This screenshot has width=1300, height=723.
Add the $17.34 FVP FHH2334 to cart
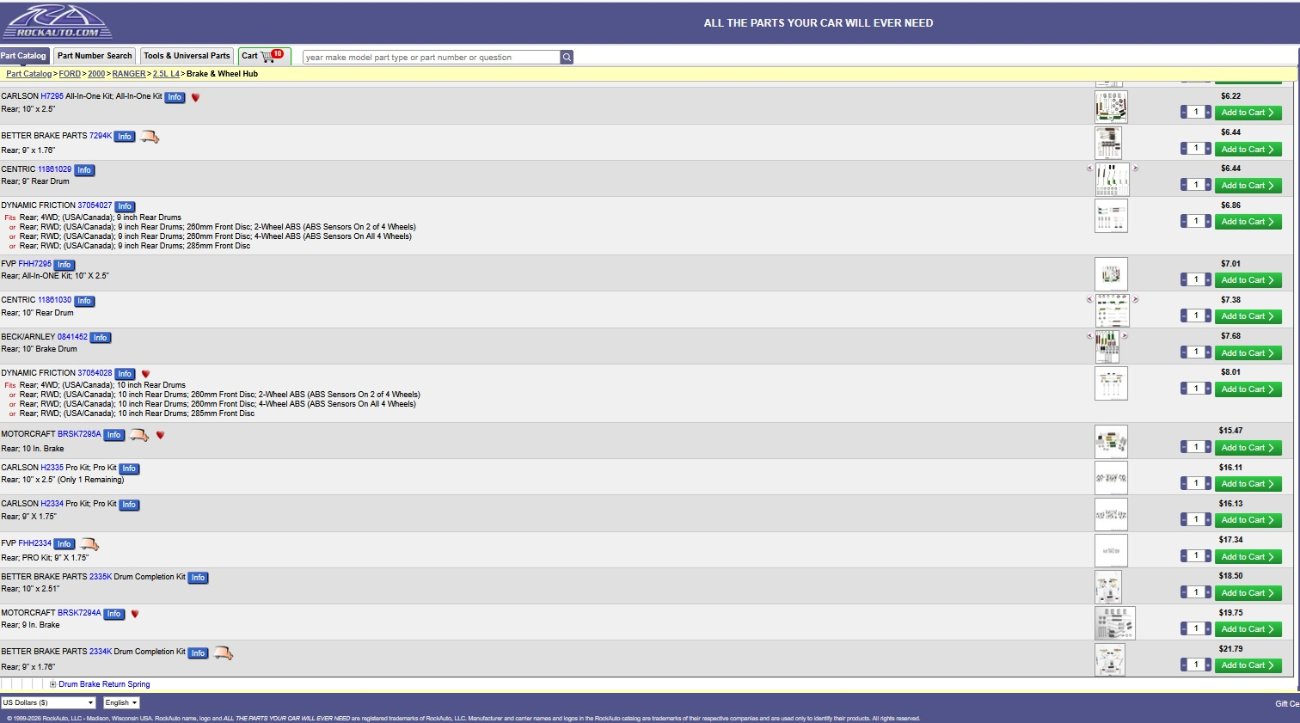pyautogui.click(x=1248, y=557)
